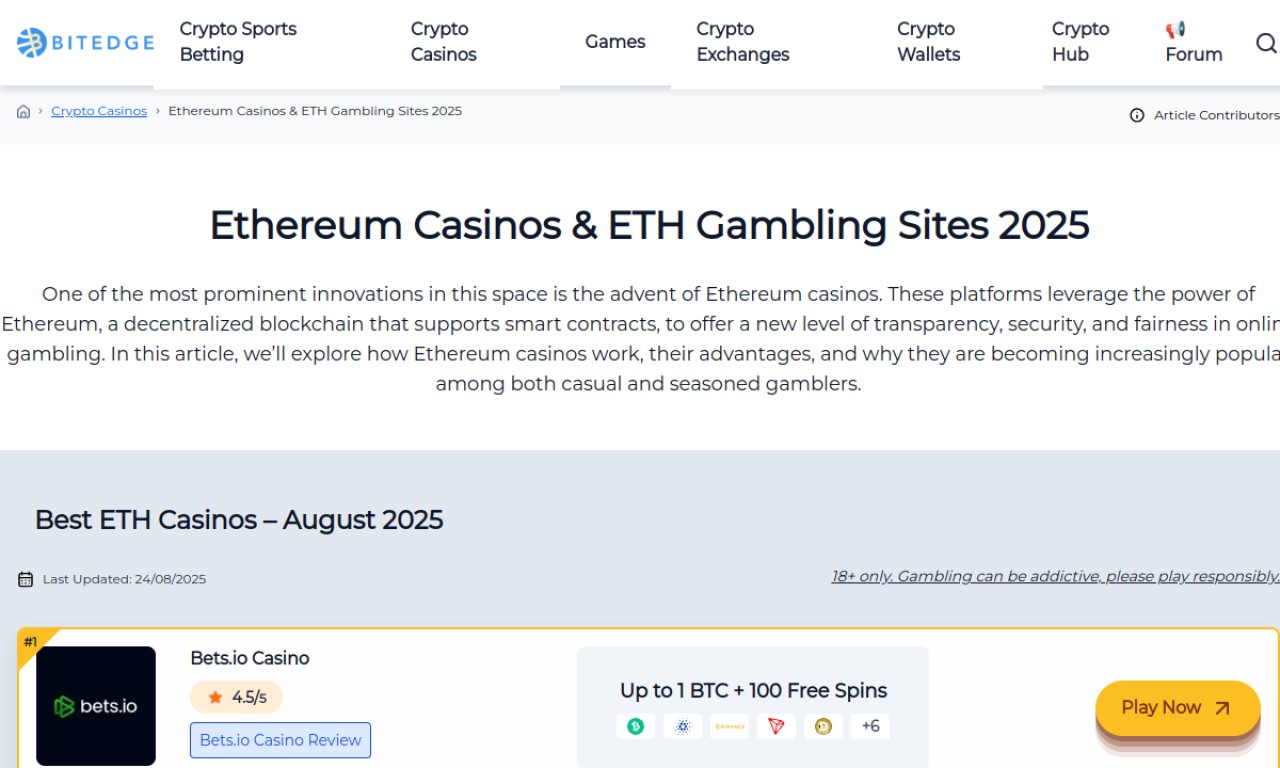Click the Article Contributors info icon
The image size is (1280, 768).
[1137, 115]
